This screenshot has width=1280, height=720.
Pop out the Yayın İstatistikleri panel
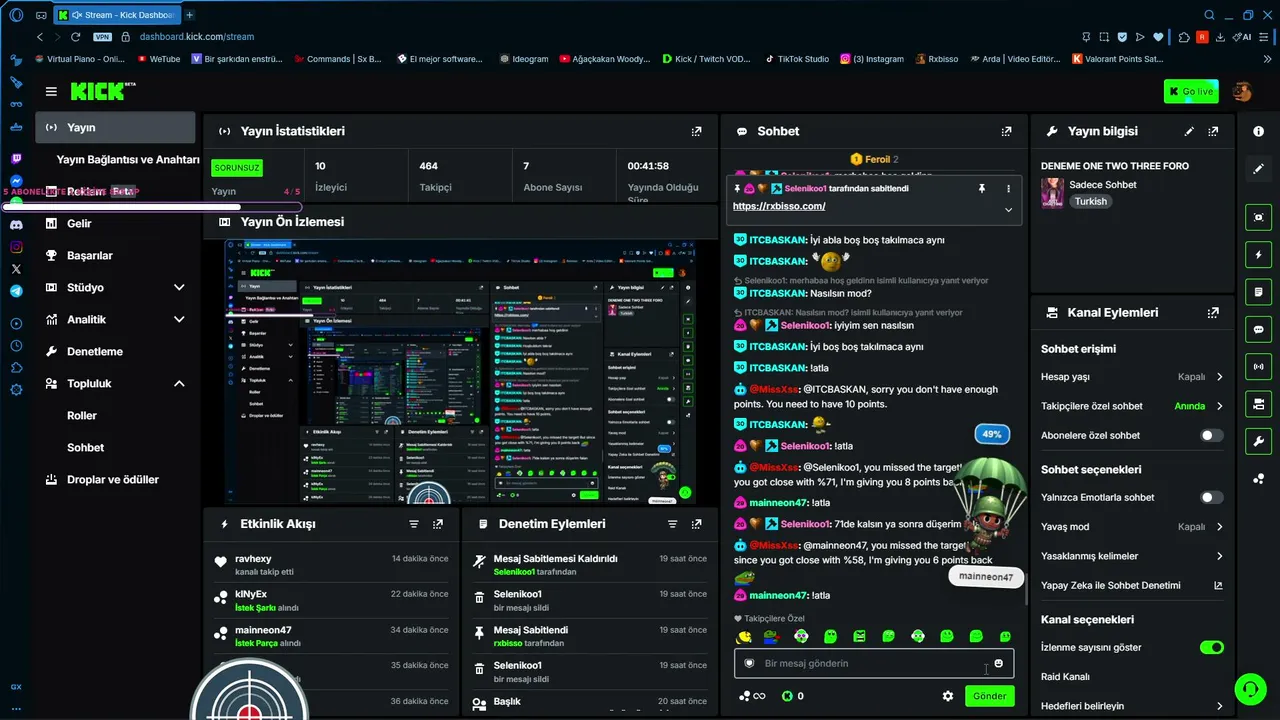[697, 131]
